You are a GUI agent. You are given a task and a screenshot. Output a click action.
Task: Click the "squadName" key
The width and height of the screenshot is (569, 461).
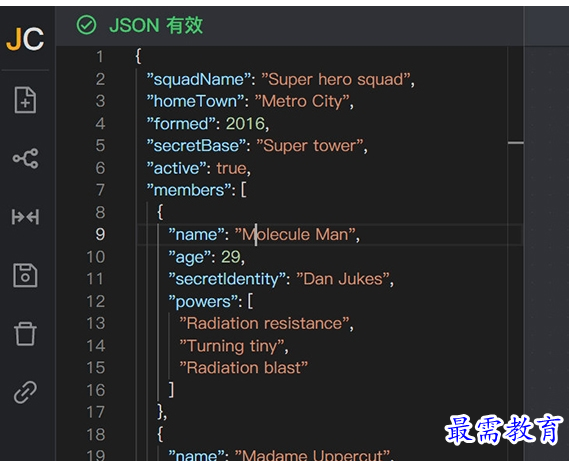click(198, 79)
